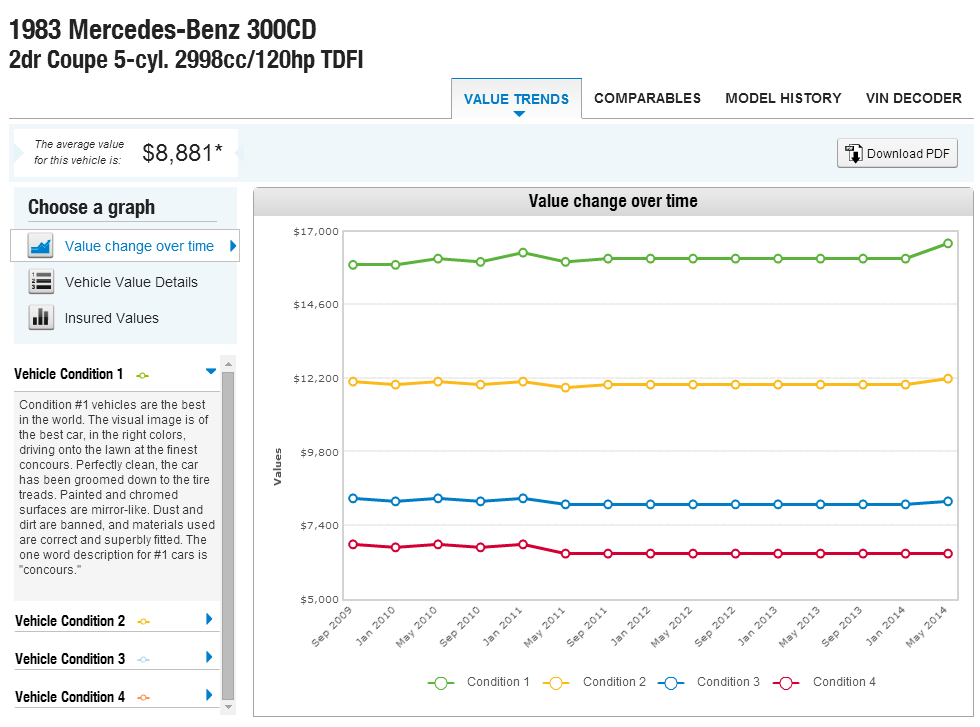Screen dimensions: 980x727
Task: Click the PDF document icon in Download button
Action: click(x=853, y=153)
